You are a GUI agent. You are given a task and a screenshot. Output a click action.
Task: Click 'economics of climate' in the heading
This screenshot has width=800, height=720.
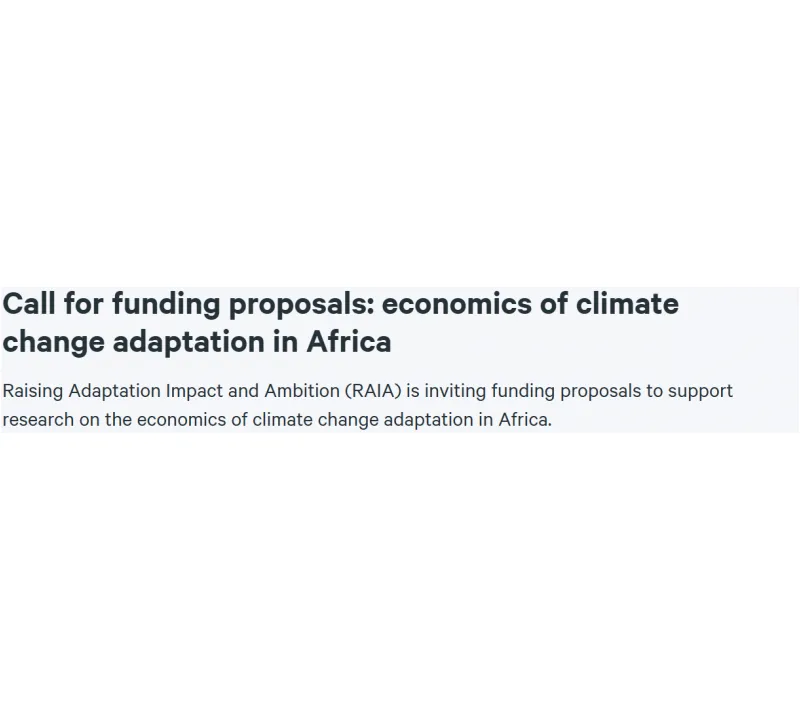click(530, 303)
